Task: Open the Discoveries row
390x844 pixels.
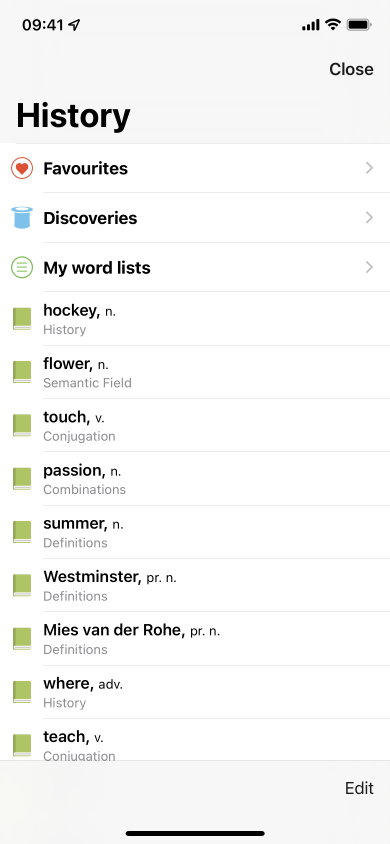Action: [195, 217]
